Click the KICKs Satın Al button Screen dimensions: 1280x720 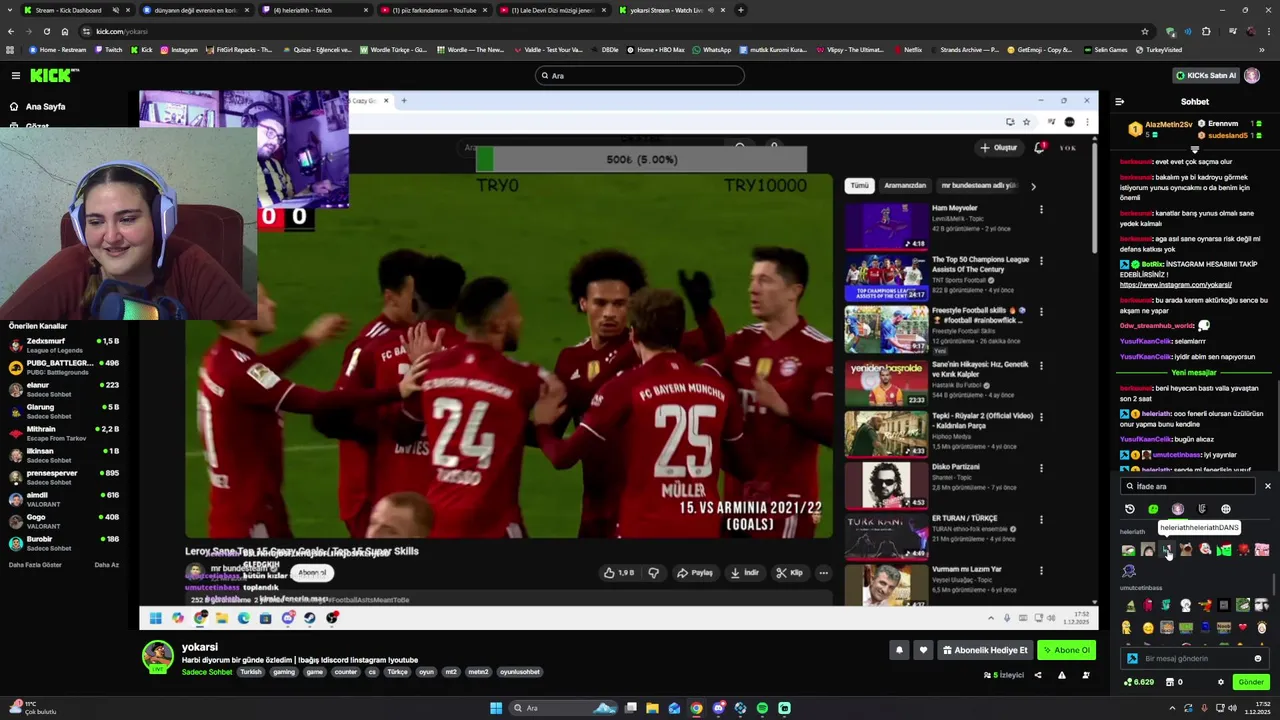(1206, 75)
